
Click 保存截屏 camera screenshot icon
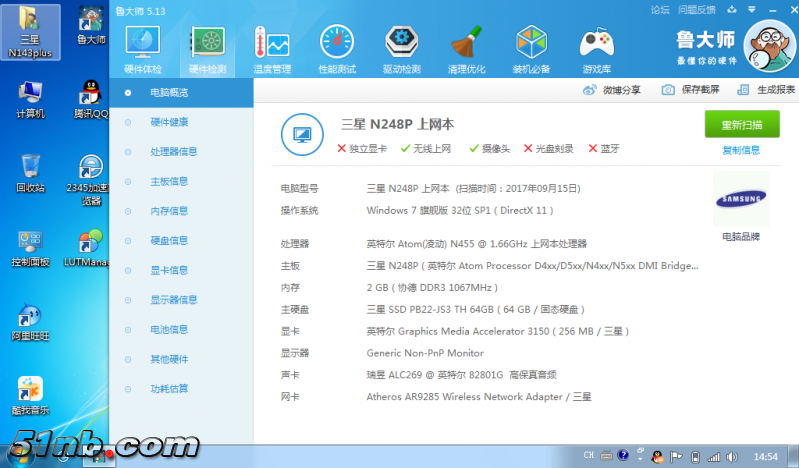pos(668,90)
